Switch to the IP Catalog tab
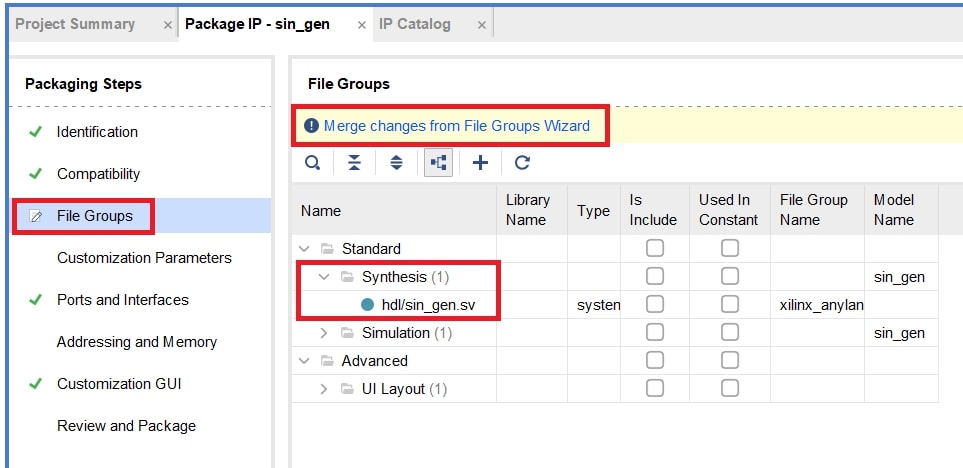Image resolution: width=963 pixels, height=468 pixels. point(415,24)
